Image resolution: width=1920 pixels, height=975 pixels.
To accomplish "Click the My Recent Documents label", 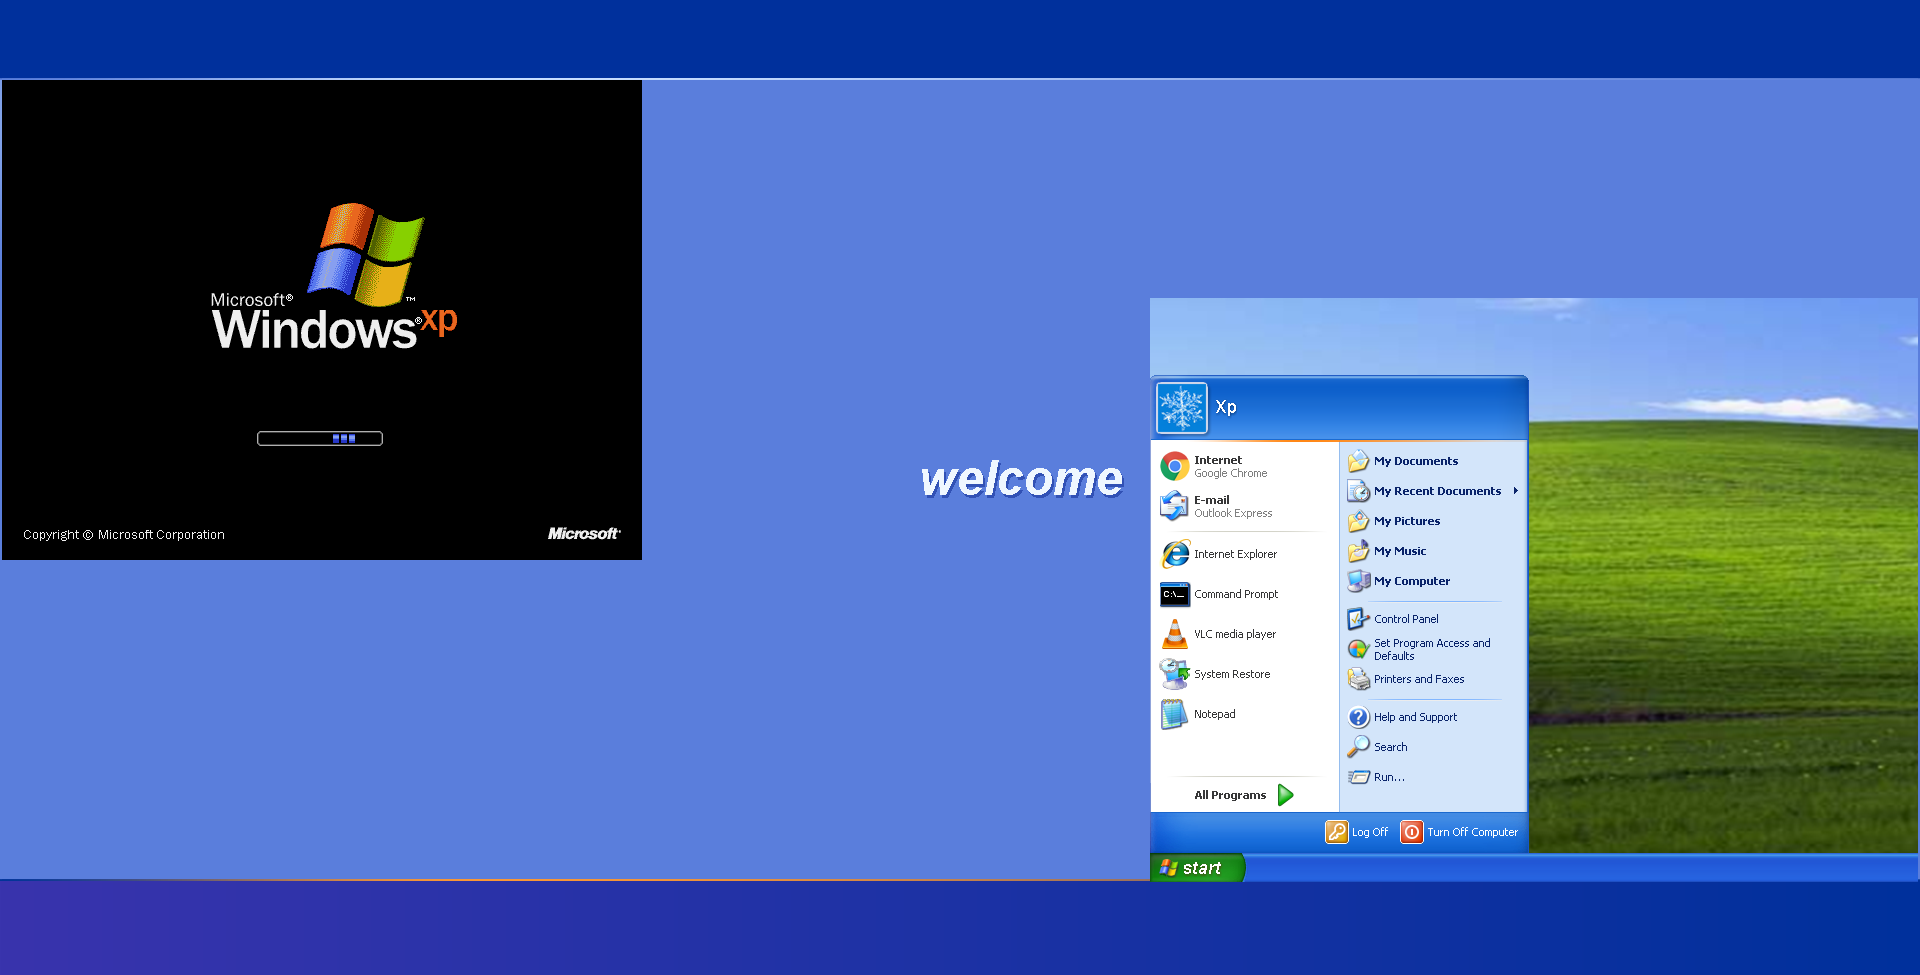I will point(1437,491).
